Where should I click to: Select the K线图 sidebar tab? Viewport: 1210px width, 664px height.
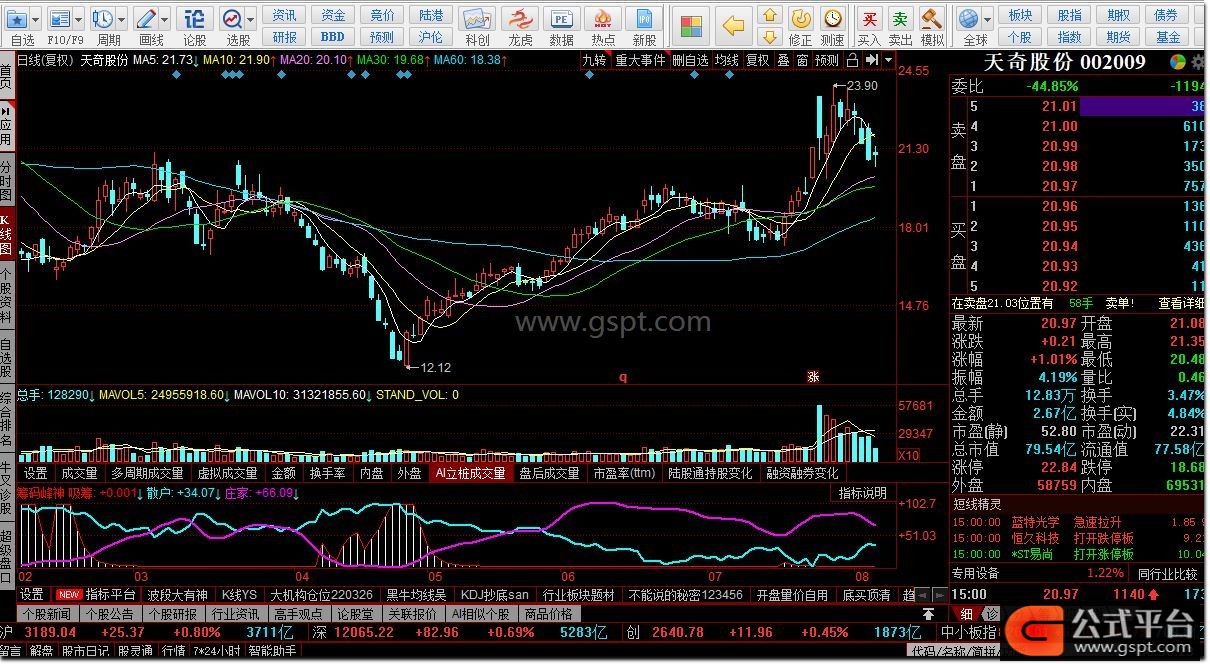(7, 233)
